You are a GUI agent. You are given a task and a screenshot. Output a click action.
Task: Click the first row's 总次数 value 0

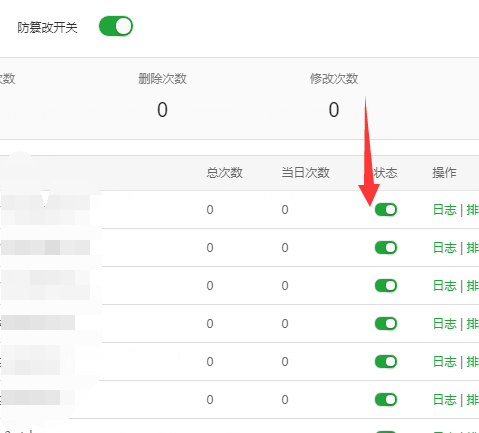[x=210, y=210]
